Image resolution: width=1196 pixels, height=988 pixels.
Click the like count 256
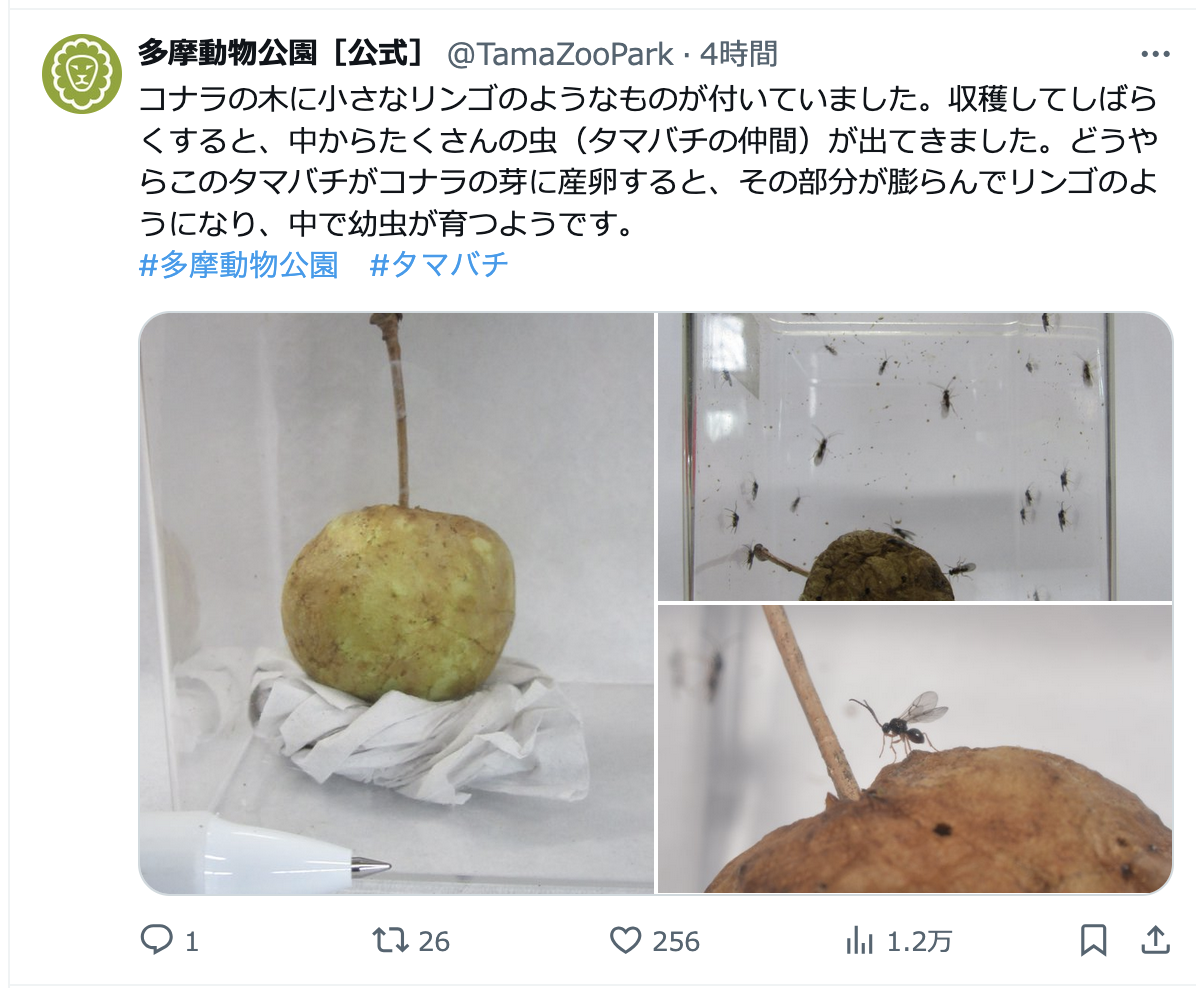point(676,941)
